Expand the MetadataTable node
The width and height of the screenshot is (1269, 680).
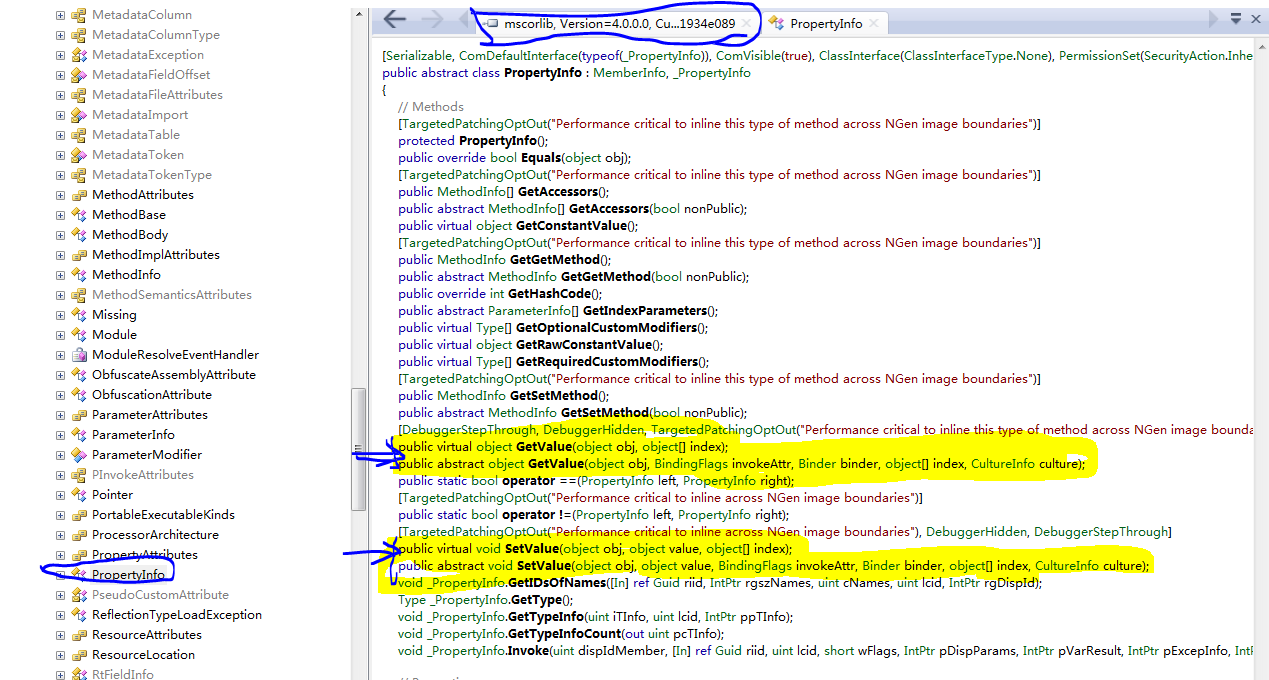coord(60,135)
